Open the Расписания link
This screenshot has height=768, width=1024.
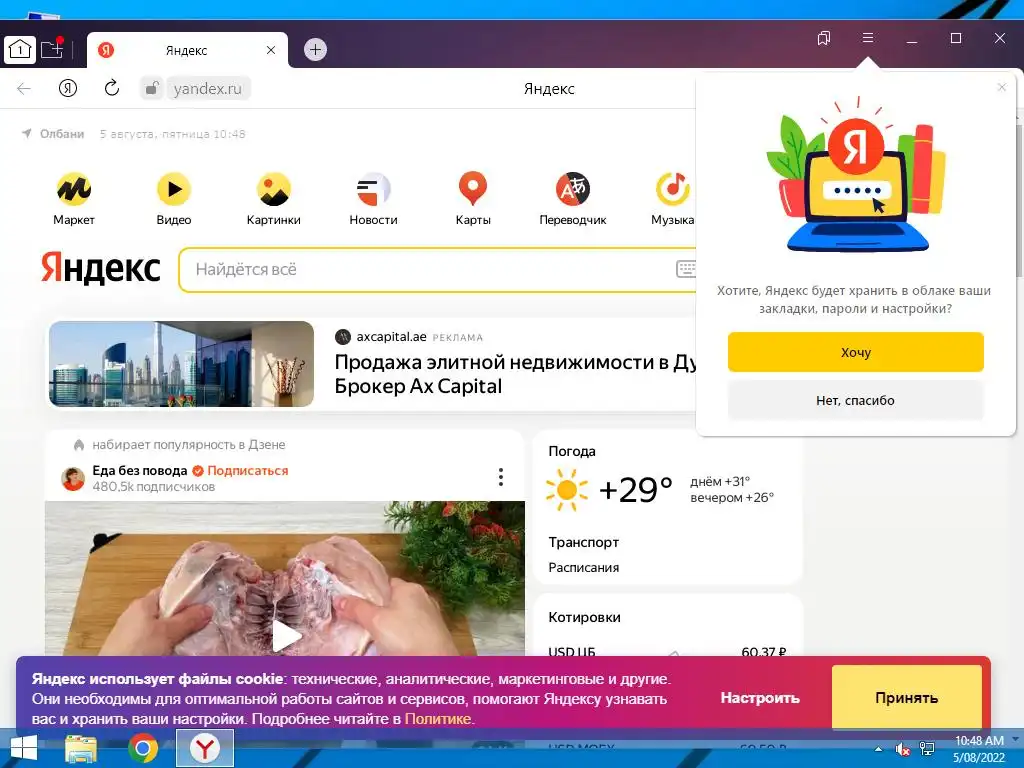point(584,568)
